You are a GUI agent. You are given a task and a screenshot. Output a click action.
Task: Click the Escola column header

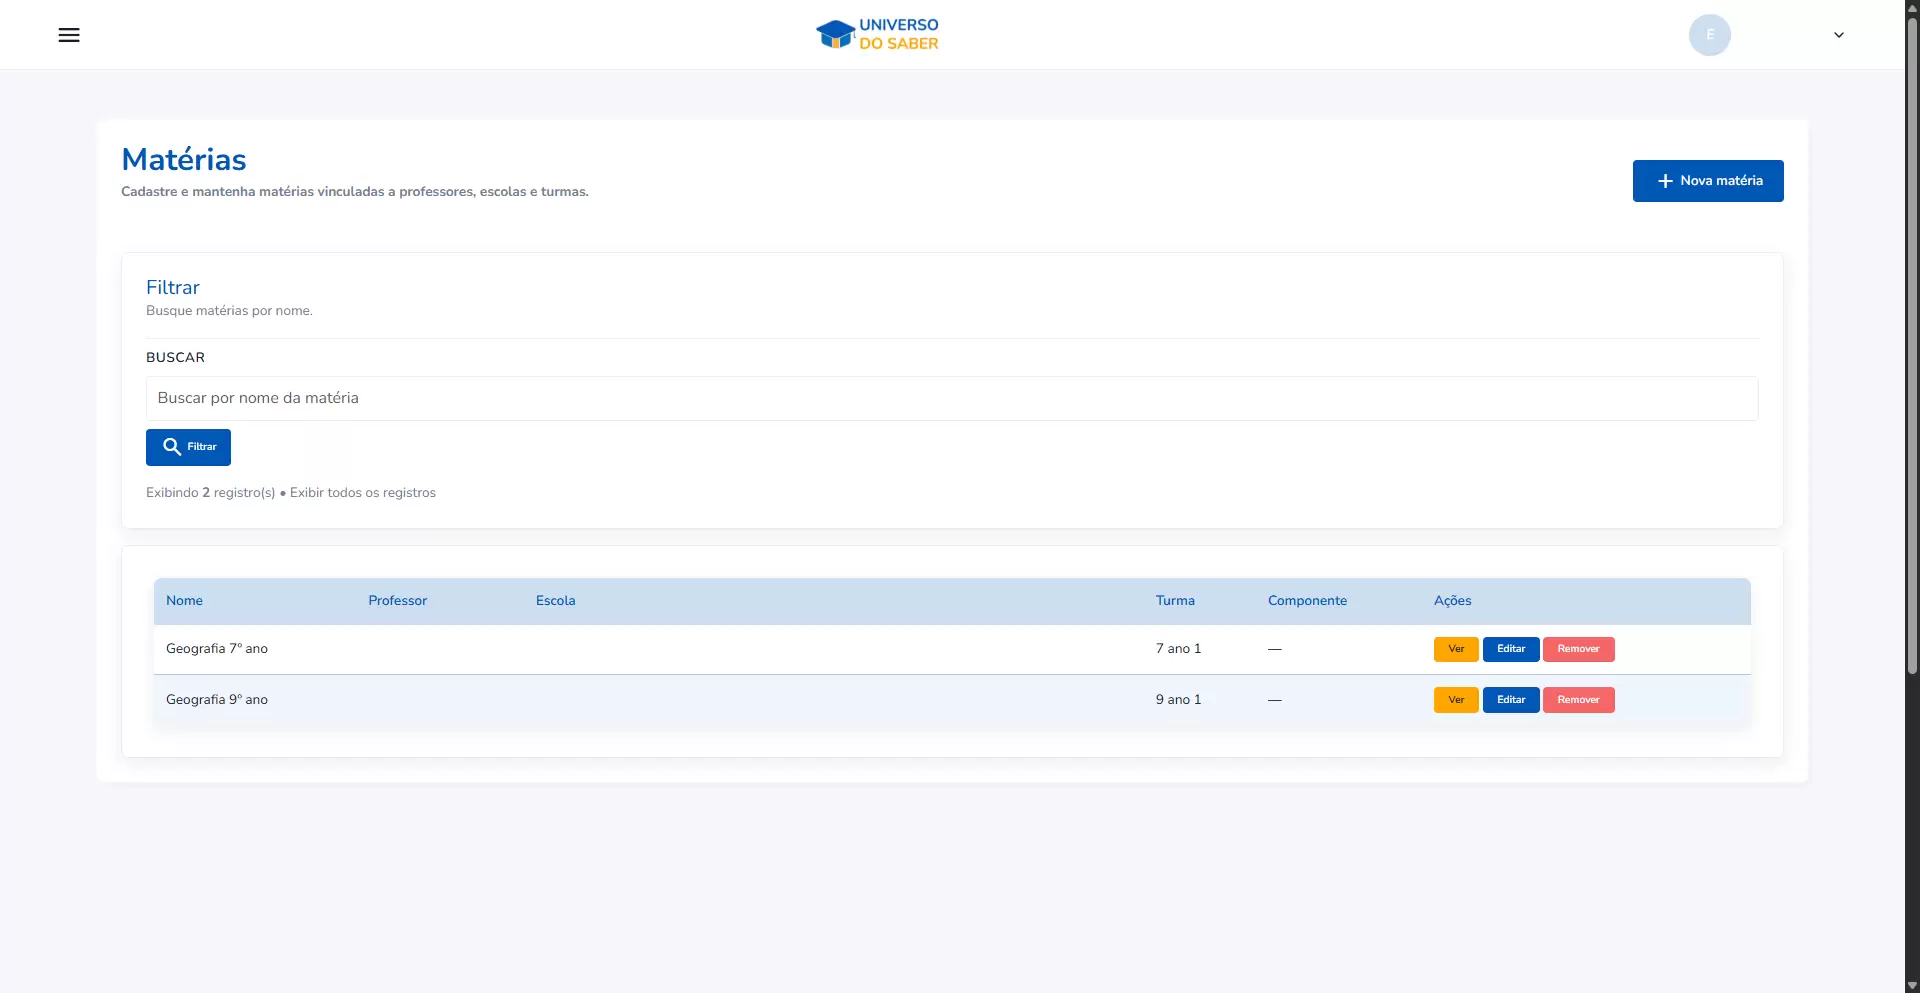click(x=555, y=601)
